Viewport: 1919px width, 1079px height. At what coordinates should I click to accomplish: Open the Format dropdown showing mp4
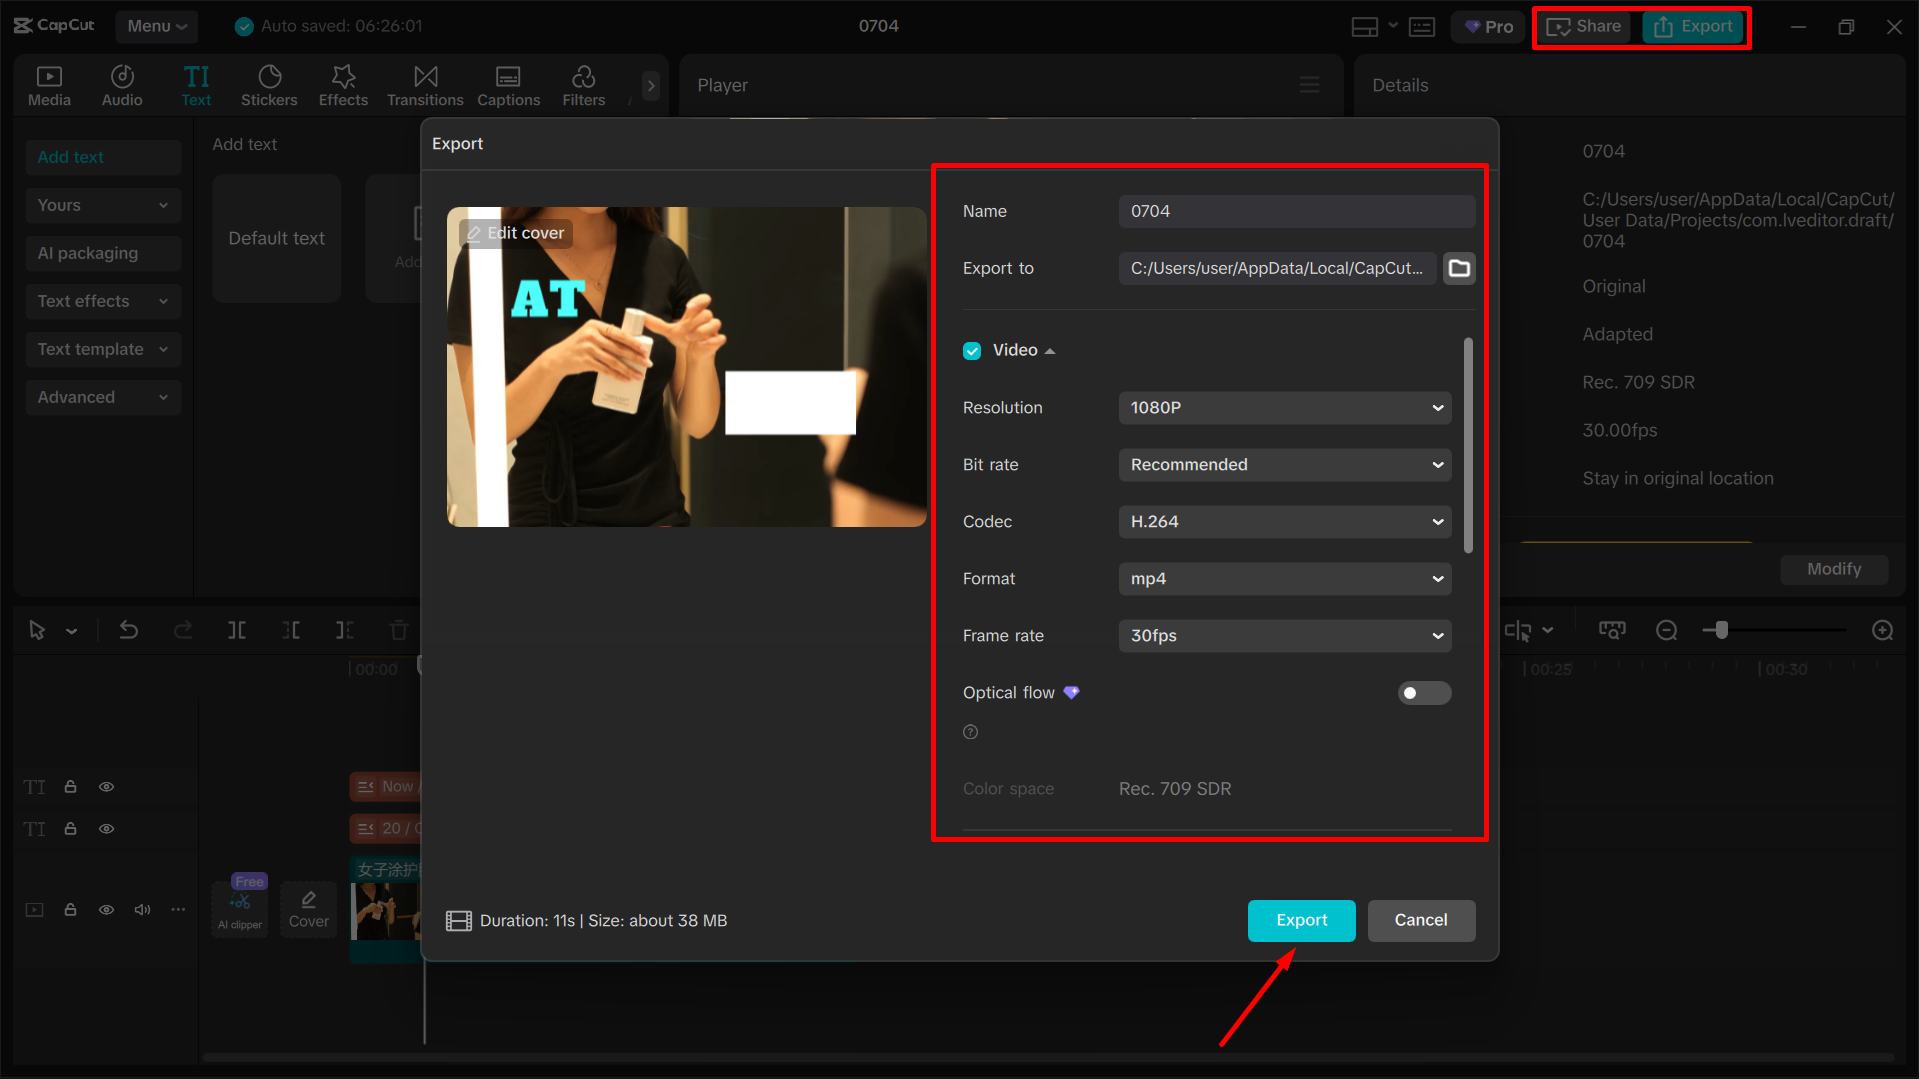pyautogui.click(x=1285, y=579)
